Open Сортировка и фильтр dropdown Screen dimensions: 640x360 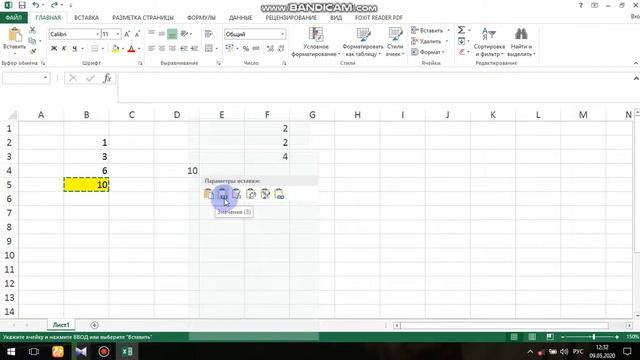[x=489, y=42]
